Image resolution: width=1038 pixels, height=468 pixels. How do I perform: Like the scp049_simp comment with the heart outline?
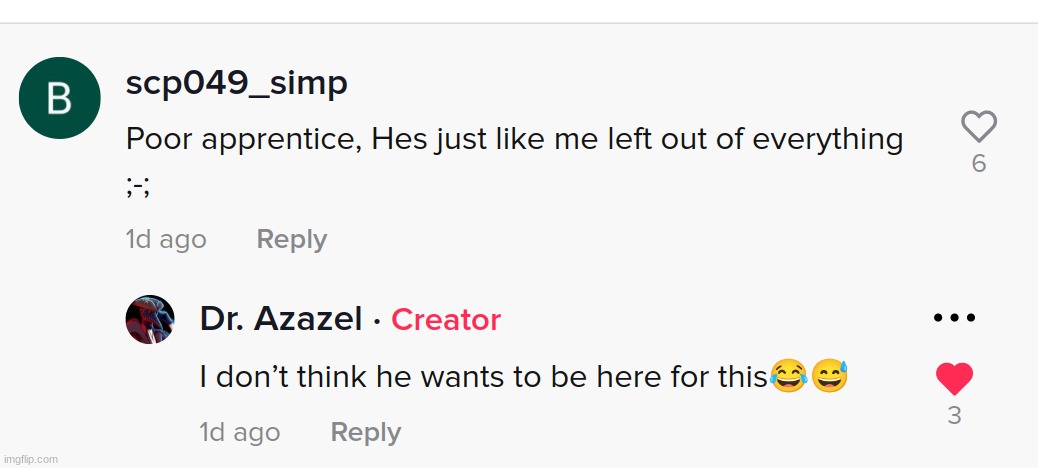(x=979, y=127)
